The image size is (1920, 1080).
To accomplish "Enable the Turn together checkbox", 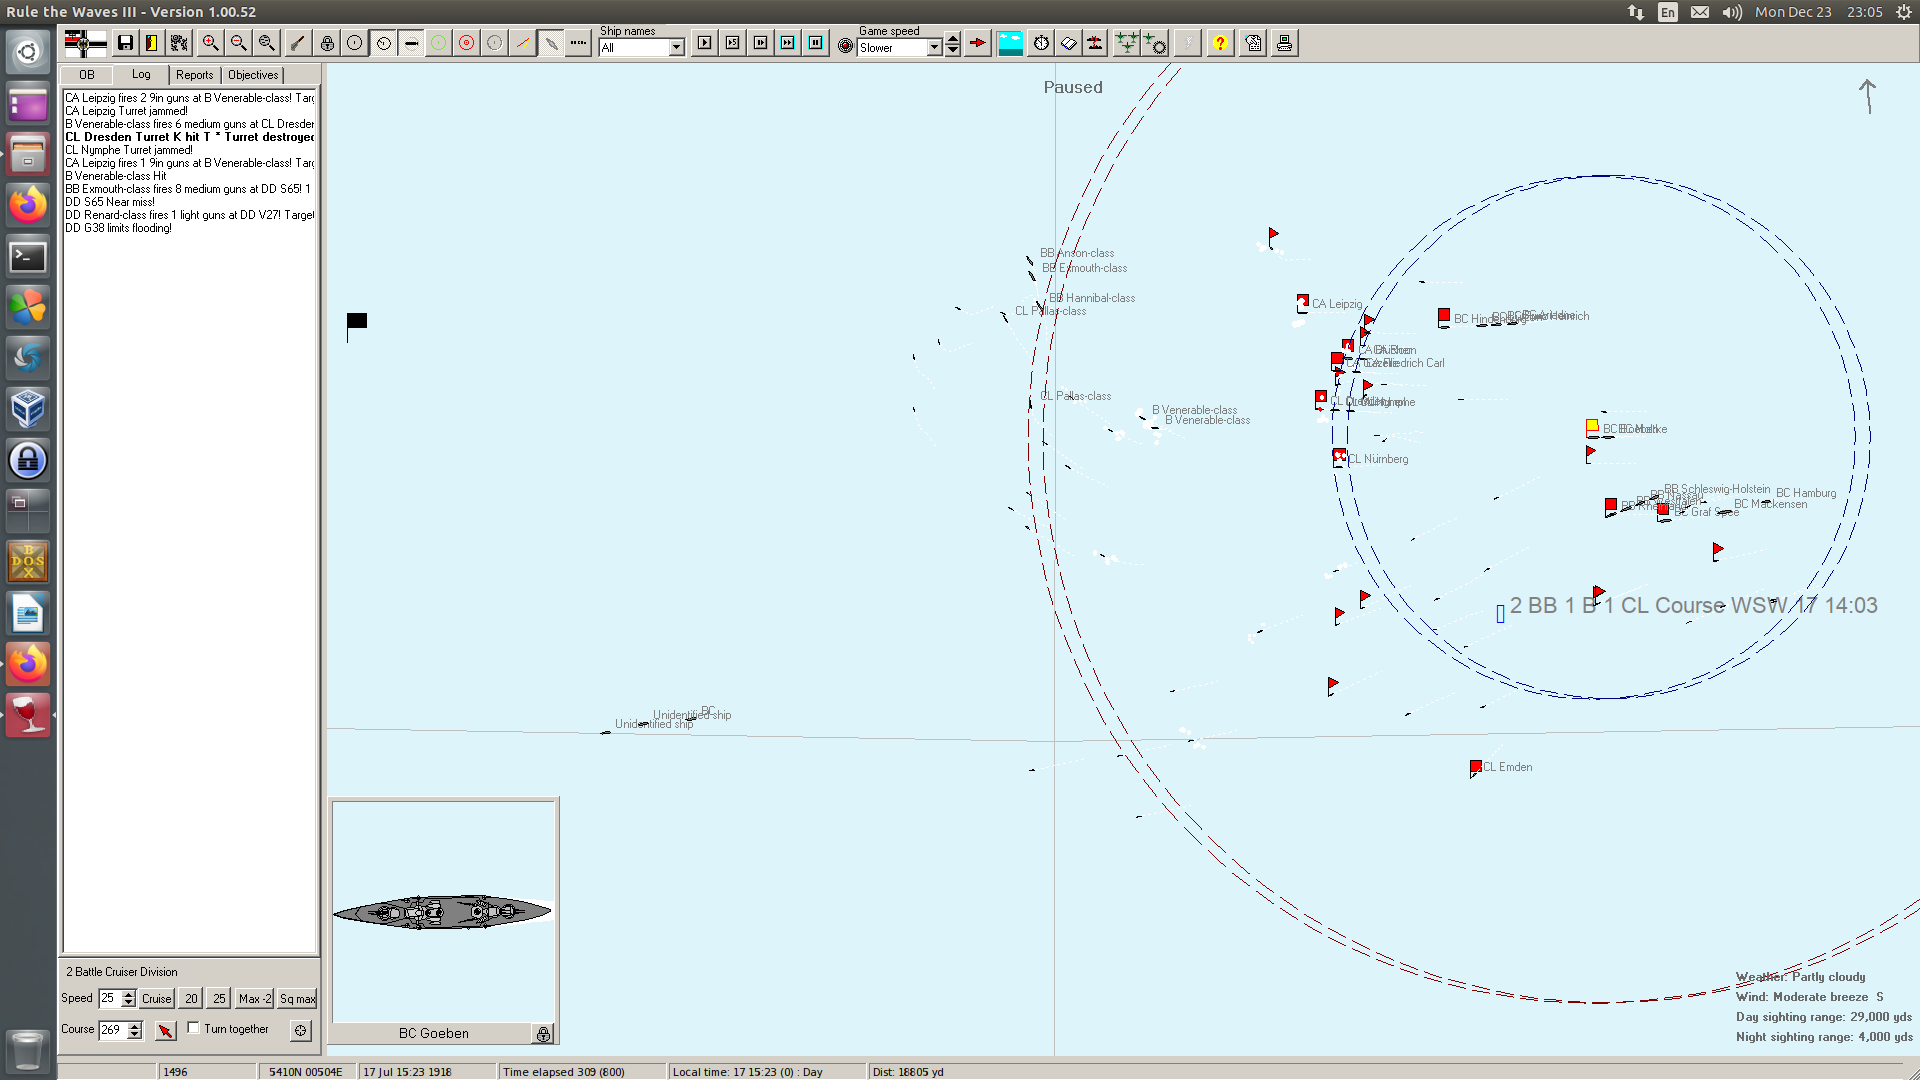I will [194, 1028].
